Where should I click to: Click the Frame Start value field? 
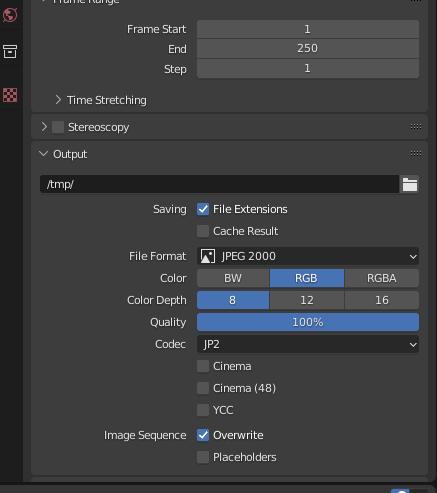(308, 29)
